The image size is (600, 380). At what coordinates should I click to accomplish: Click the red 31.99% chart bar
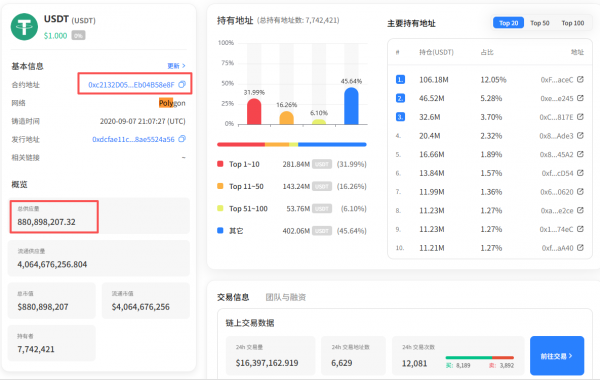[x=254, y=111]
